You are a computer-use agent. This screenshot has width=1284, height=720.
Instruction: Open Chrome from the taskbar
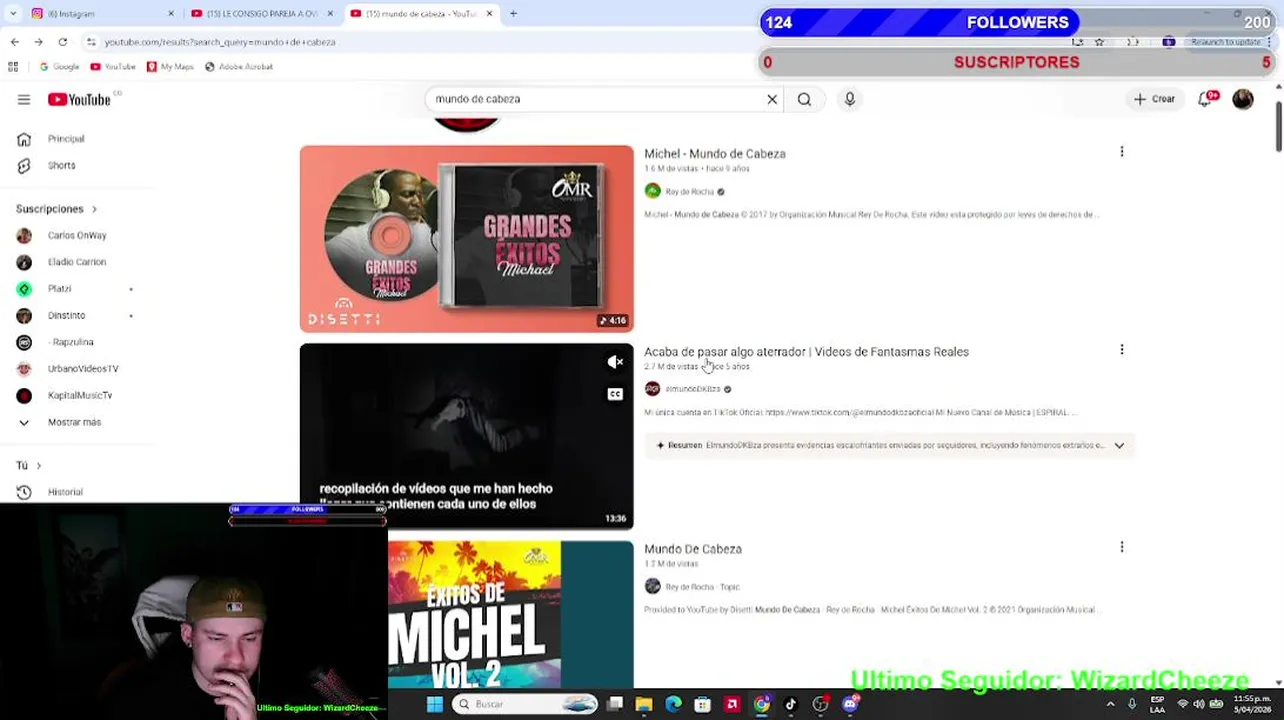pyautogui.click(x=761, y=704)
